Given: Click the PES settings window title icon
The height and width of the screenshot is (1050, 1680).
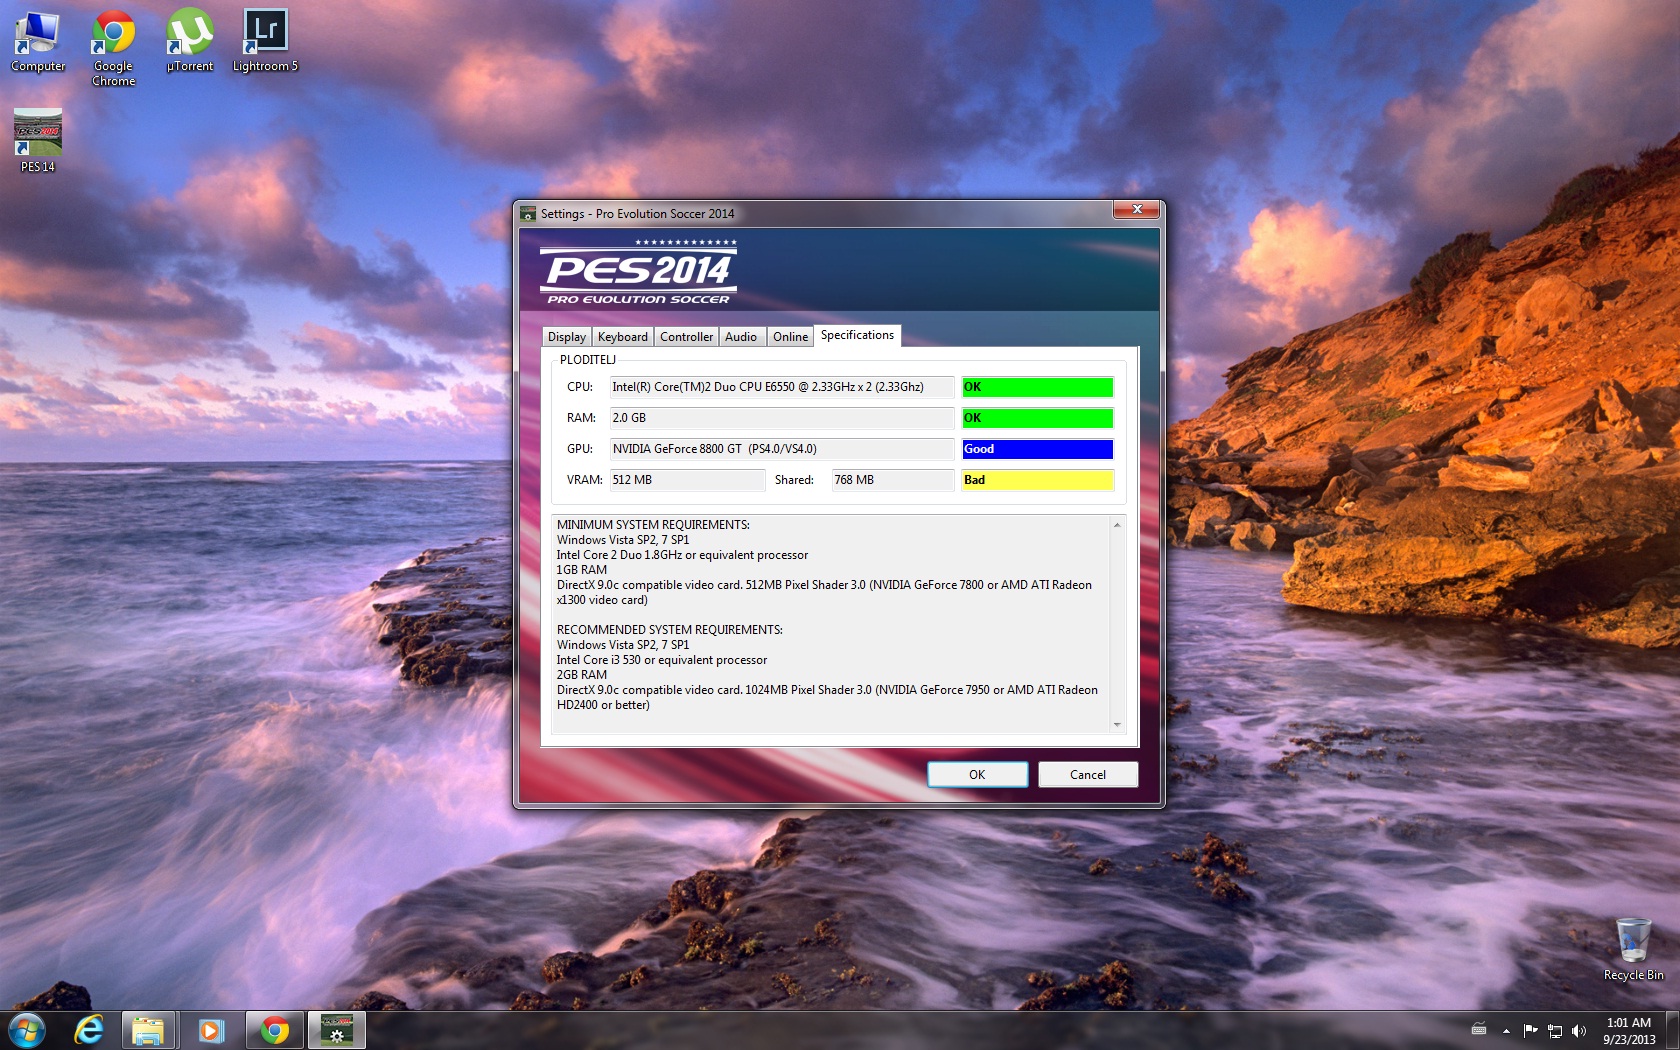Looking at the screenshot, I should tap(528, 213).
